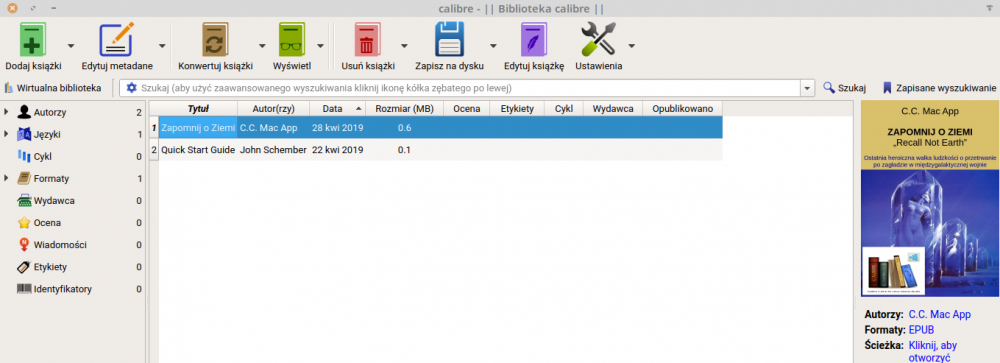Open Ustawienia wrench and screwdriver icon
The image size is (1000, 363).
coord(598,40)
